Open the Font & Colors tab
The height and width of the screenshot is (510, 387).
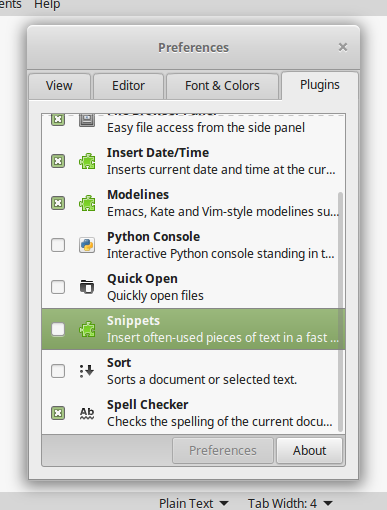point(222,86)
